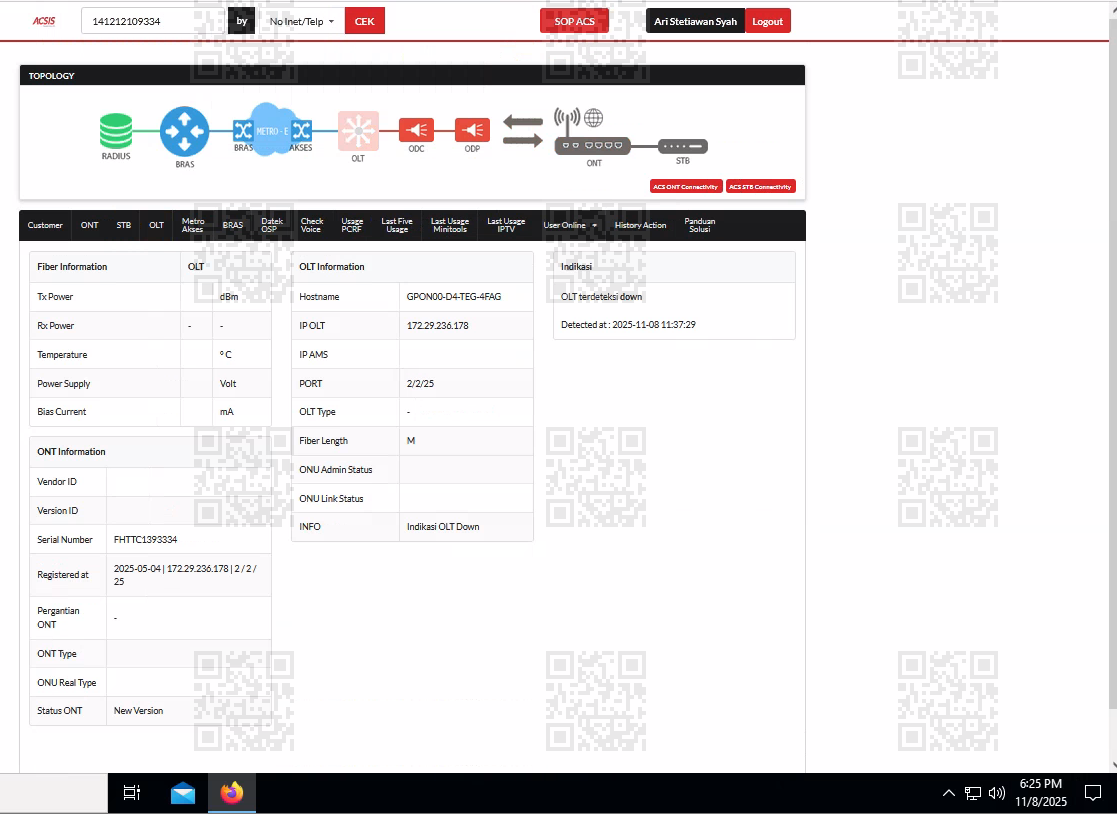Open the Customer tab
This screenshot has height=814, width=1117.
coord(45,225)
